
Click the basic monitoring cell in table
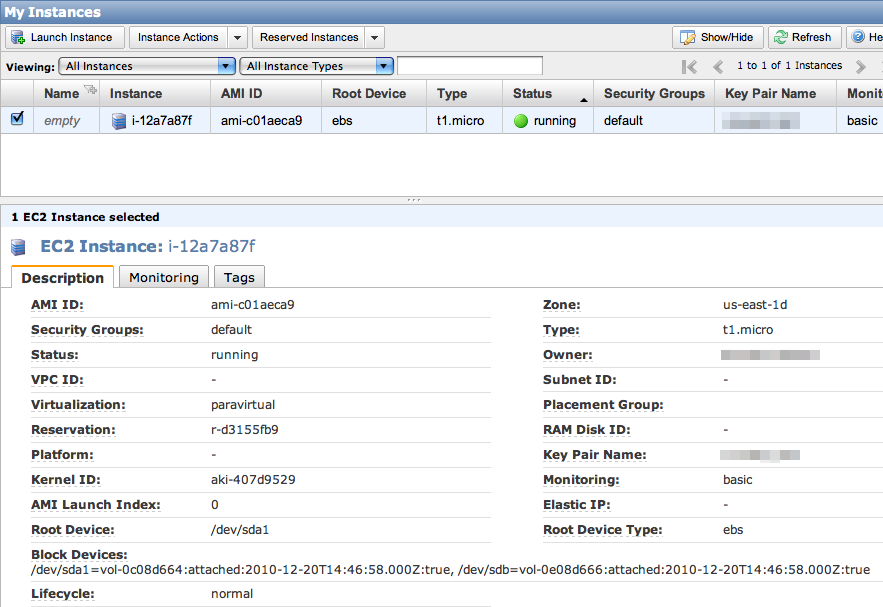click(862, 120)
